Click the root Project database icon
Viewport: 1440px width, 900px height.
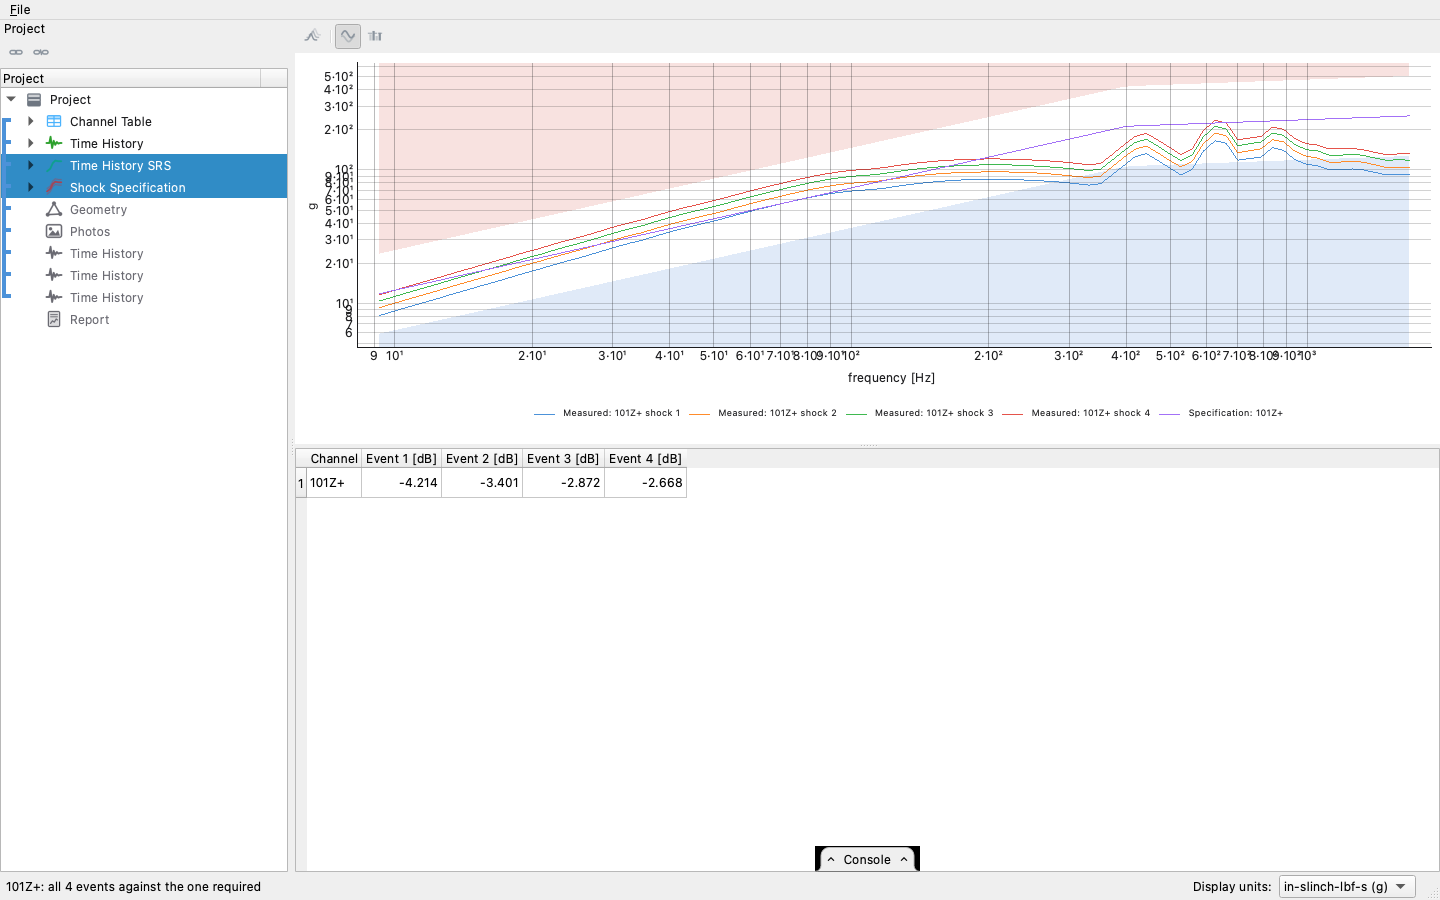pos(34,99)
